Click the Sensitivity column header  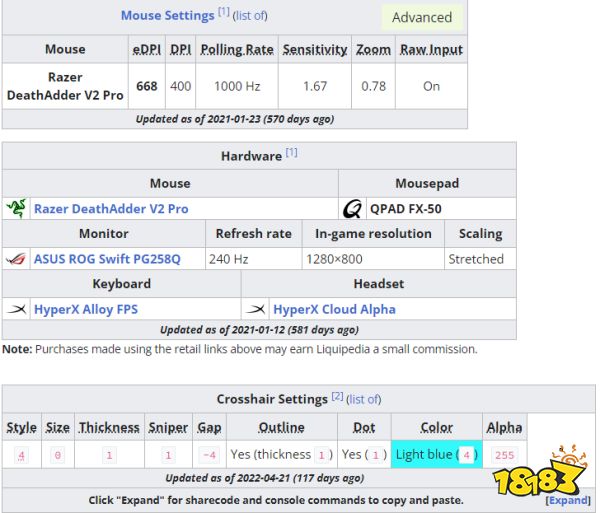click(315, 49)
